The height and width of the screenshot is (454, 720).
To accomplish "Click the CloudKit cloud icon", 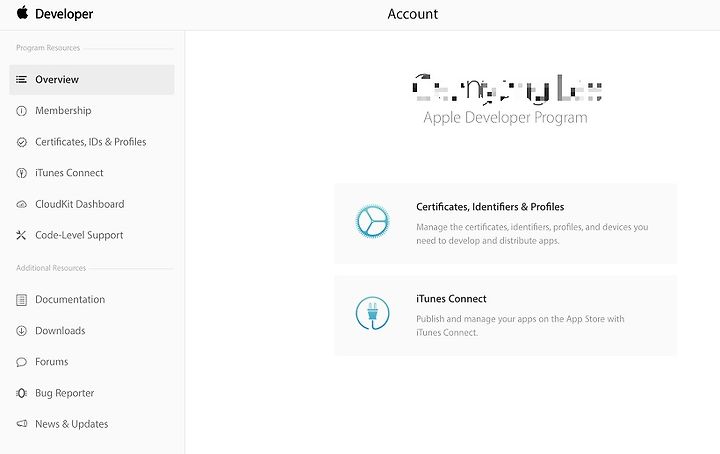I will (x=21, y=204).
